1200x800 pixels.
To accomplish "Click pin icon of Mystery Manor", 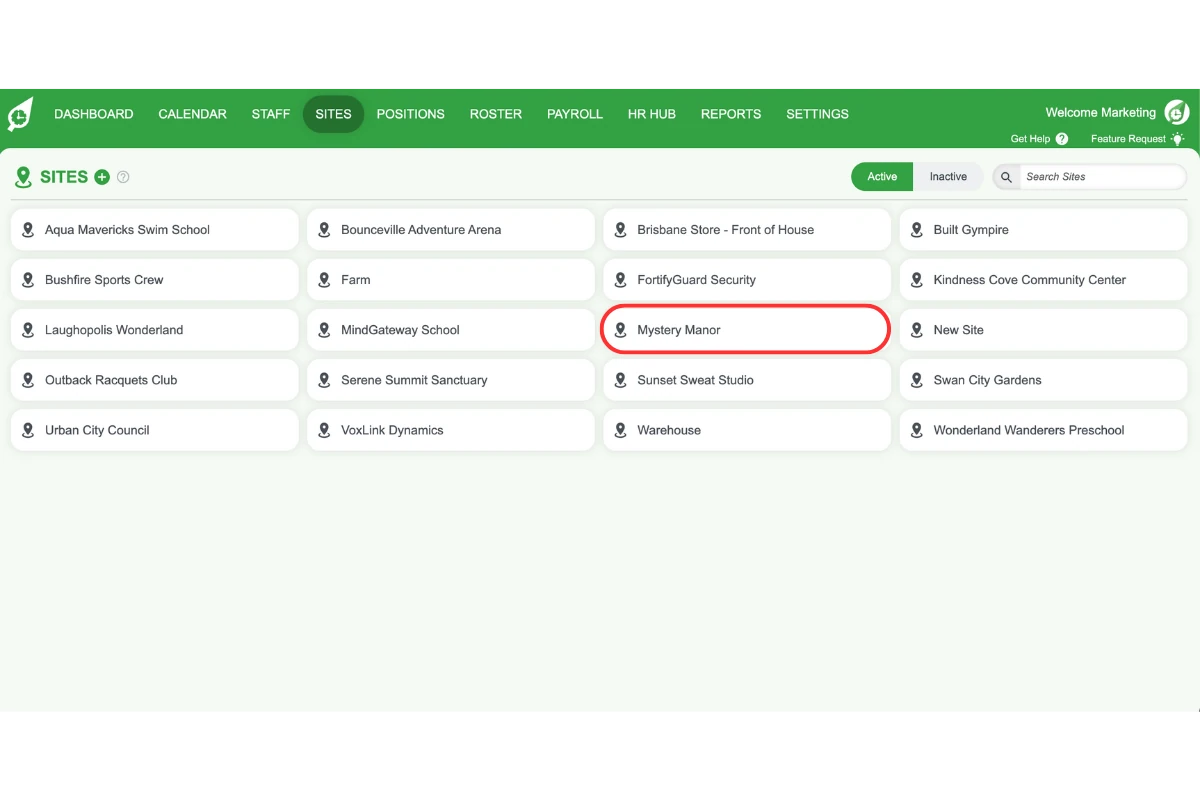I will [x=620, y=330].
